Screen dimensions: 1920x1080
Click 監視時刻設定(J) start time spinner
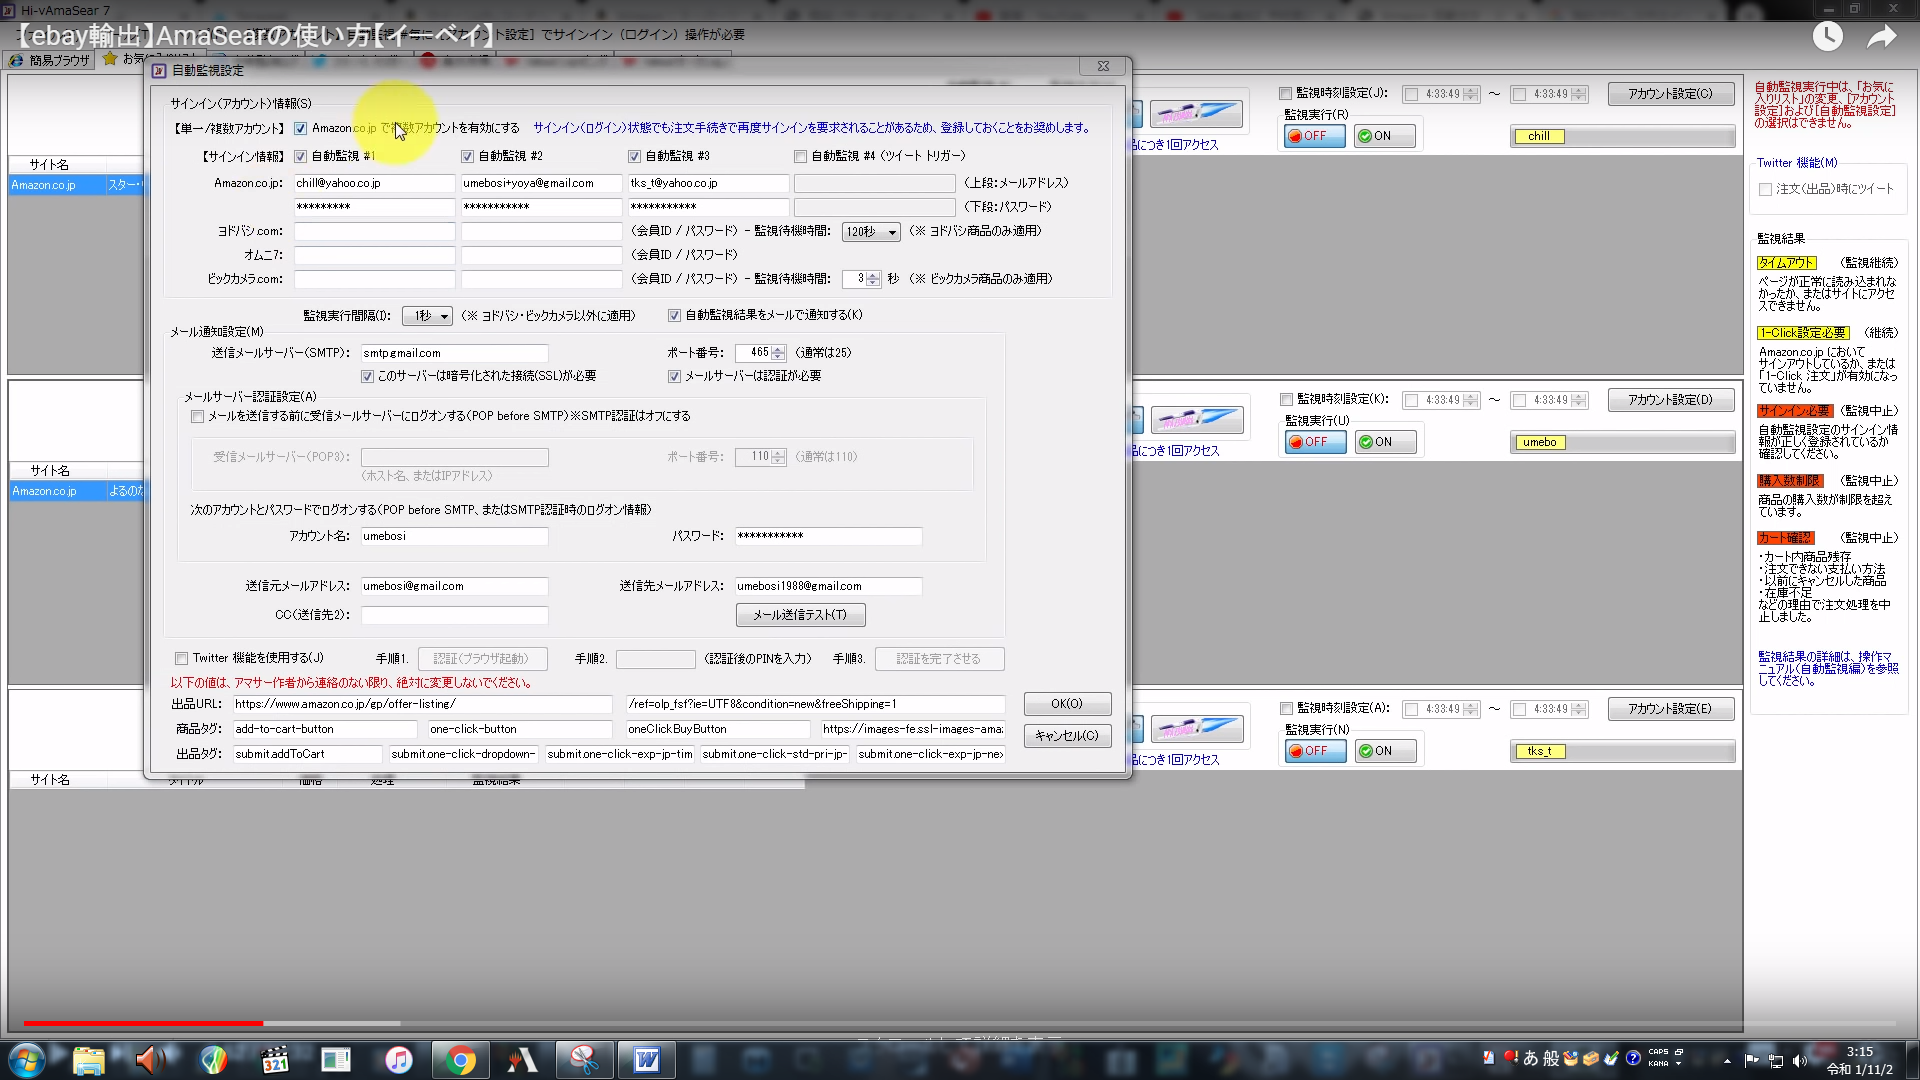point(1470,94)
